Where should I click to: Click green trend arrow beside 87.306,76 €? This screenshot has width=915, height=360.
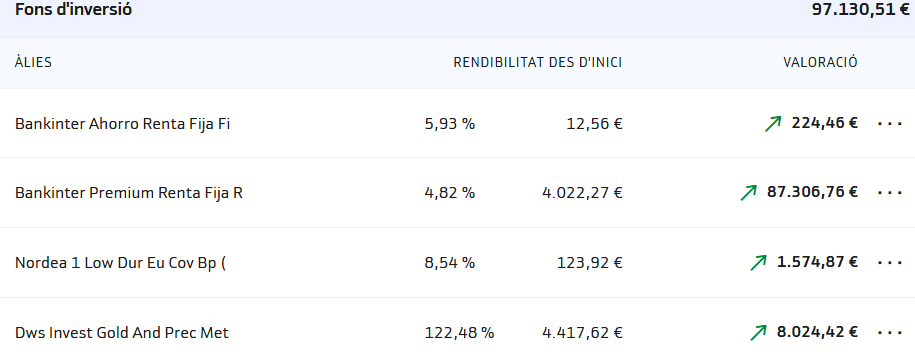pos(748,193)
